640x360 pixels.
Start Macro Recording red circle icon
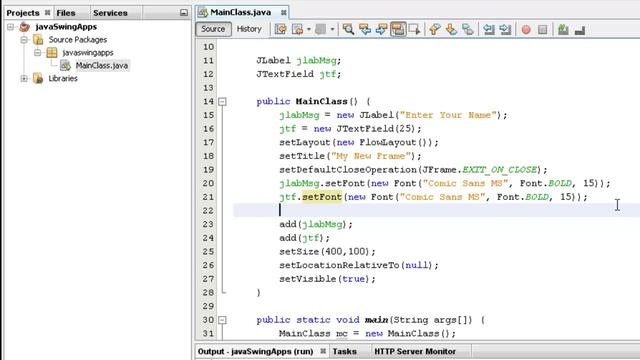click(x=526, y=29)
